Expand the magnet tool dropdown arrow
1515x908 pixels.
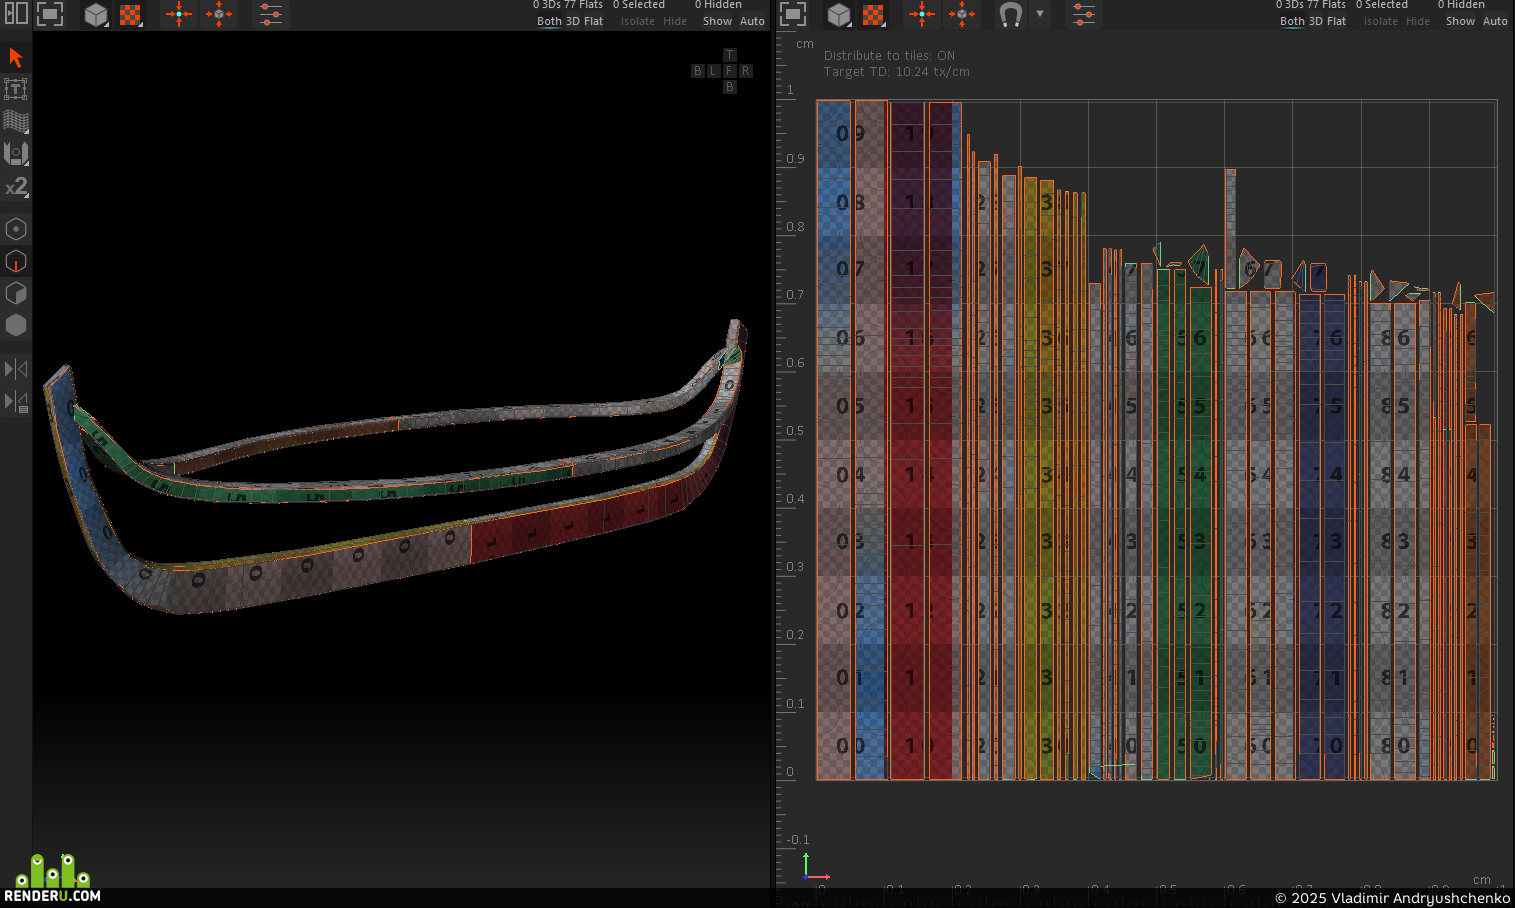pyautogui.click(x=1040, y=14)
